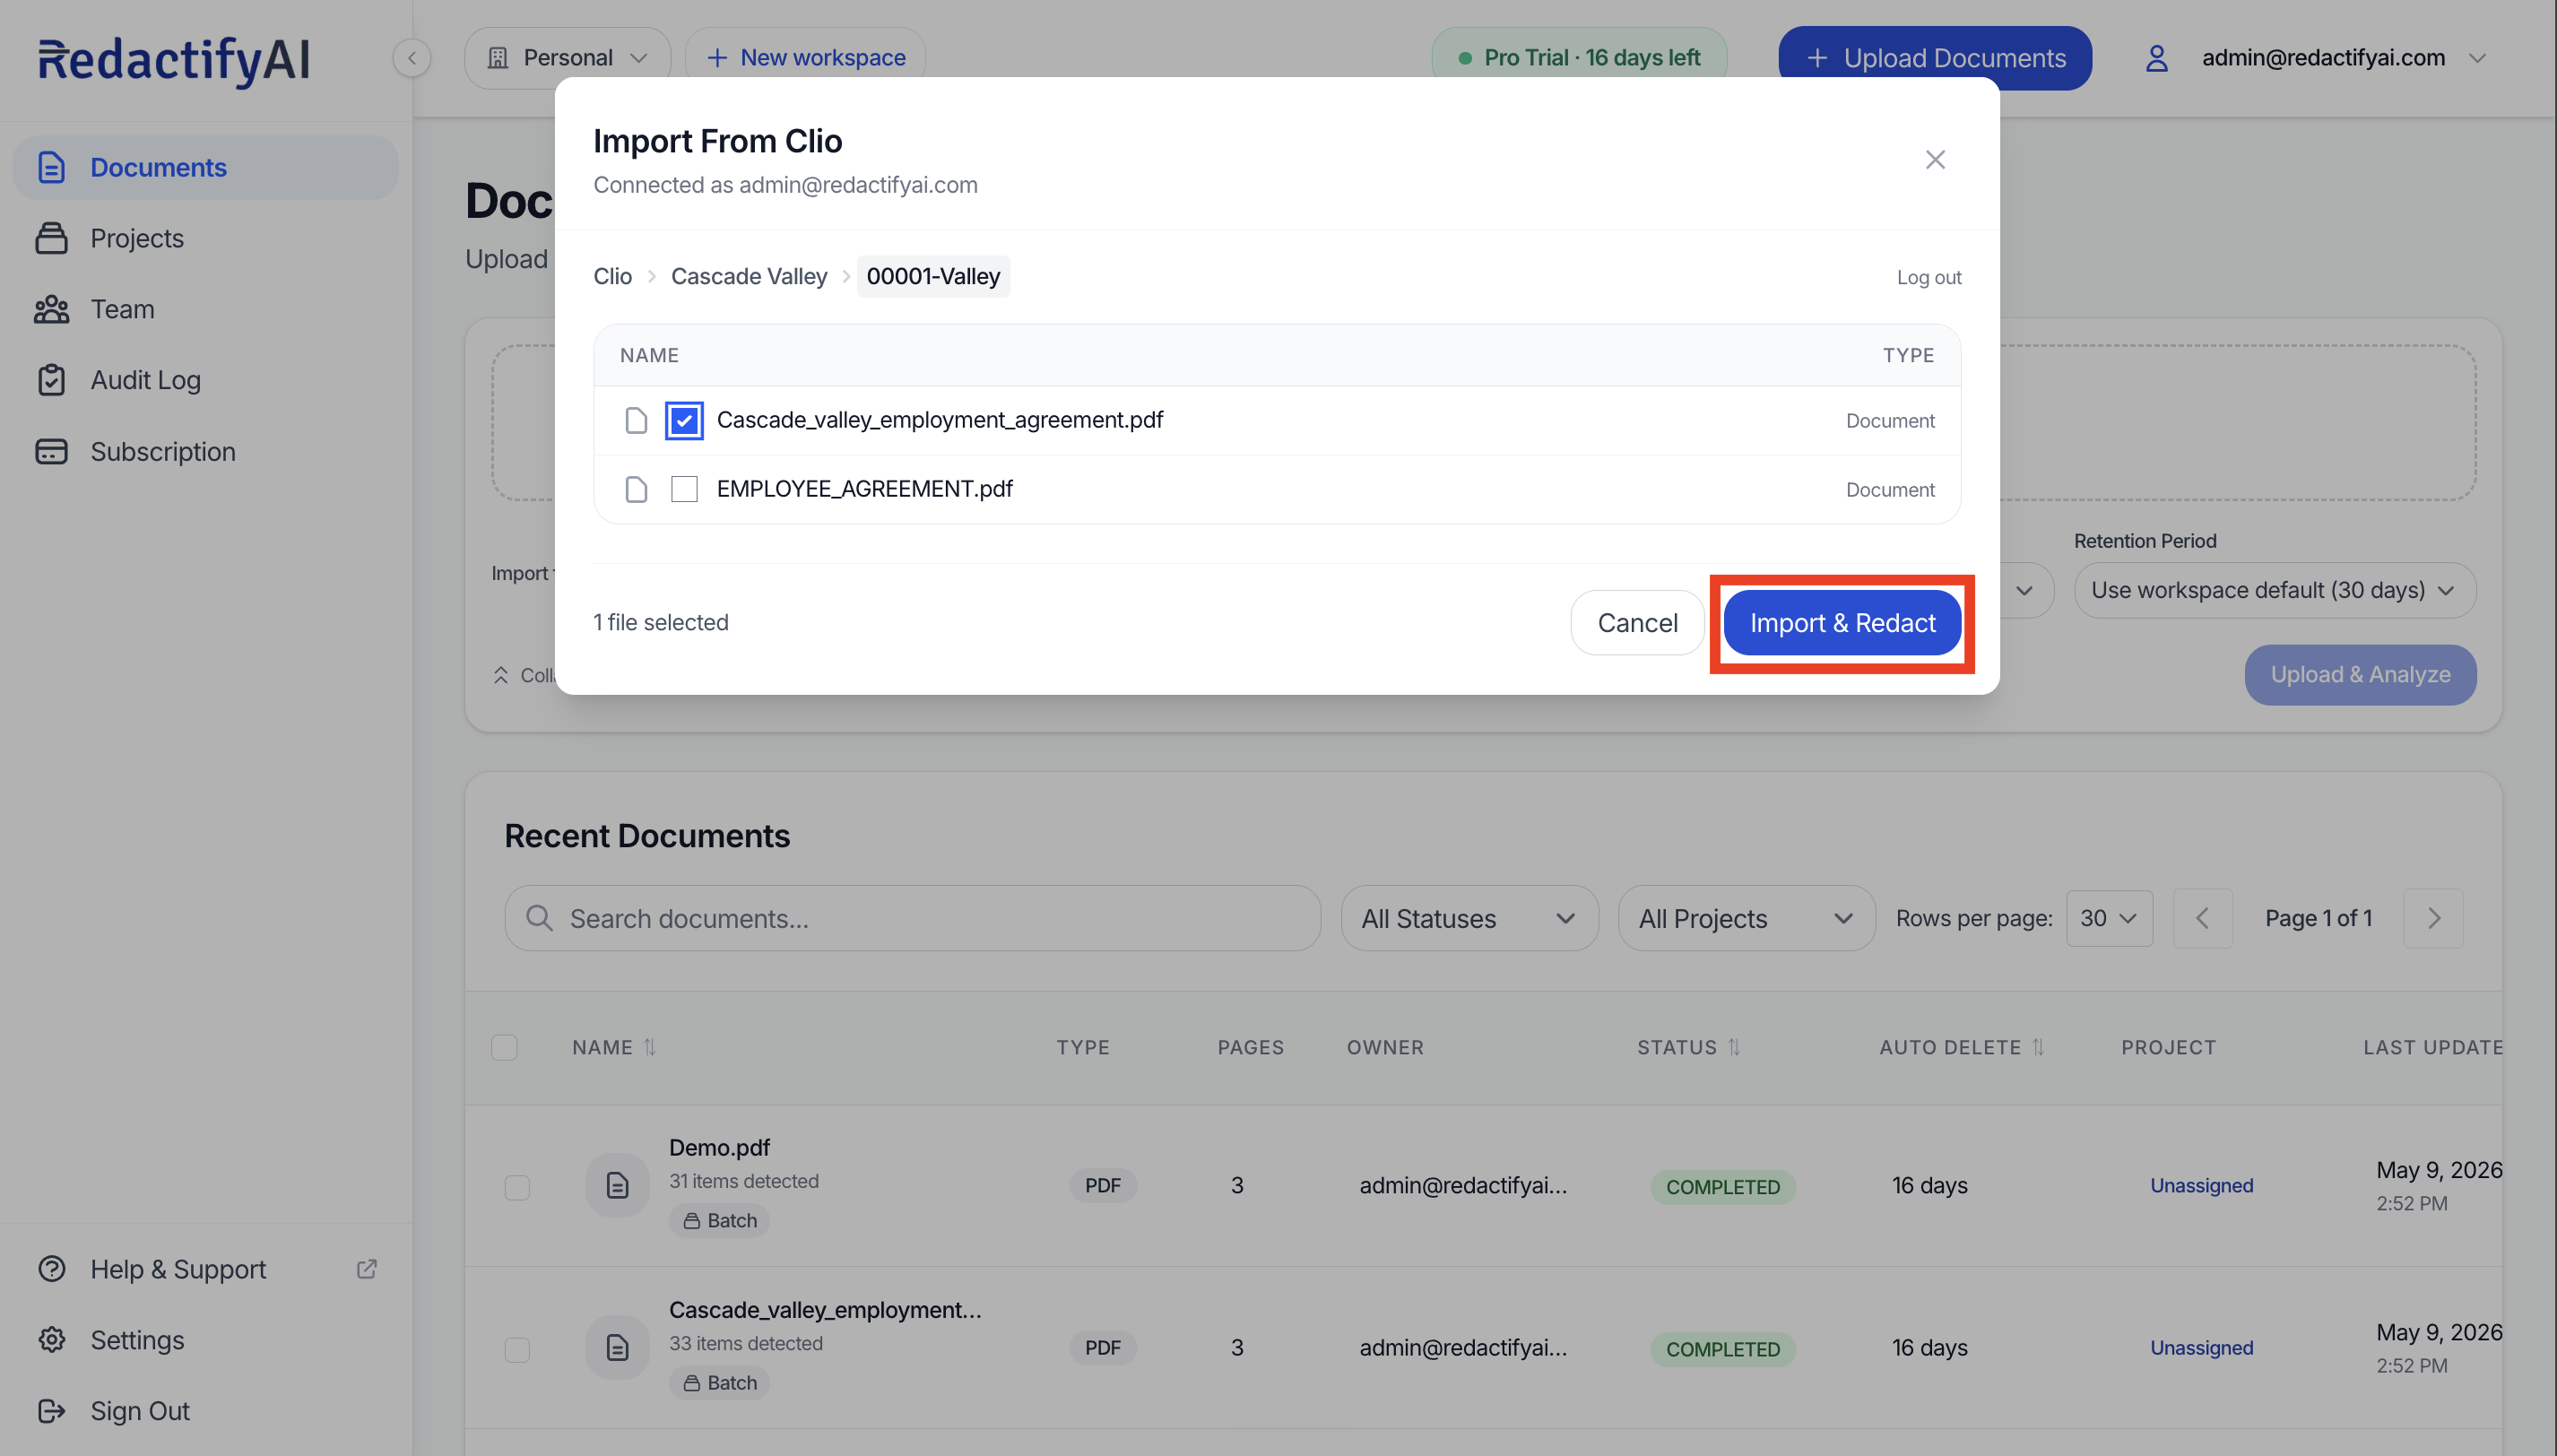
Task: Open the Retention Period dropdown
Action: click(x=2275, y=590)
